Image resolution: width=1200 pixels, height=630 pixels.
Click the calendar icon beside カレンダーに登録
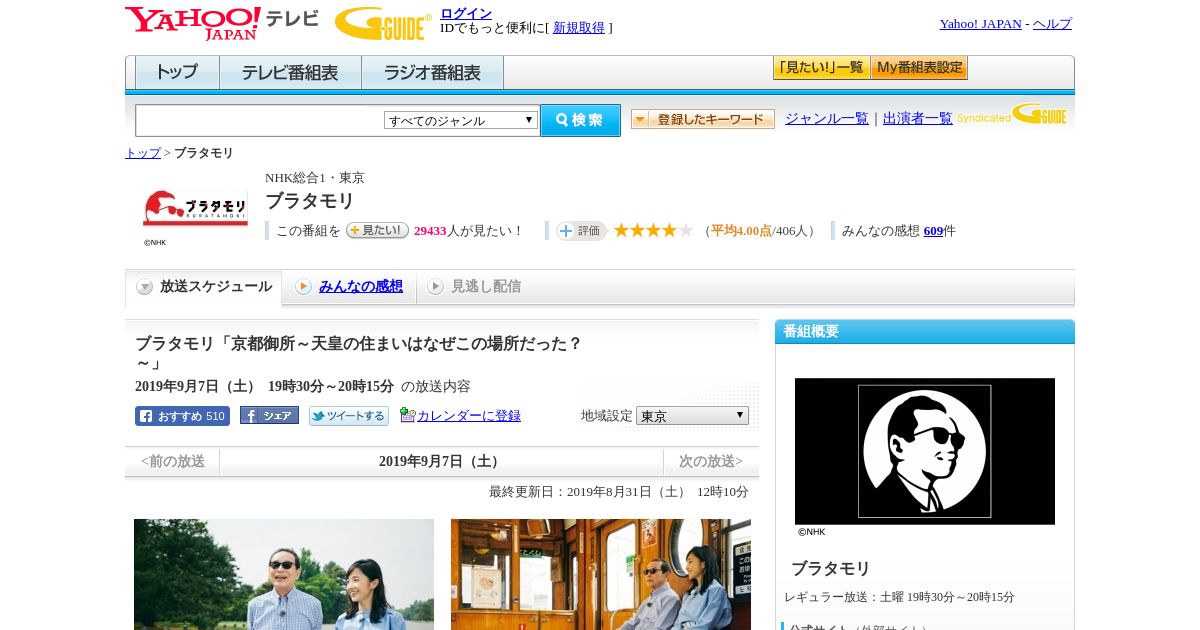coord(407,415)
